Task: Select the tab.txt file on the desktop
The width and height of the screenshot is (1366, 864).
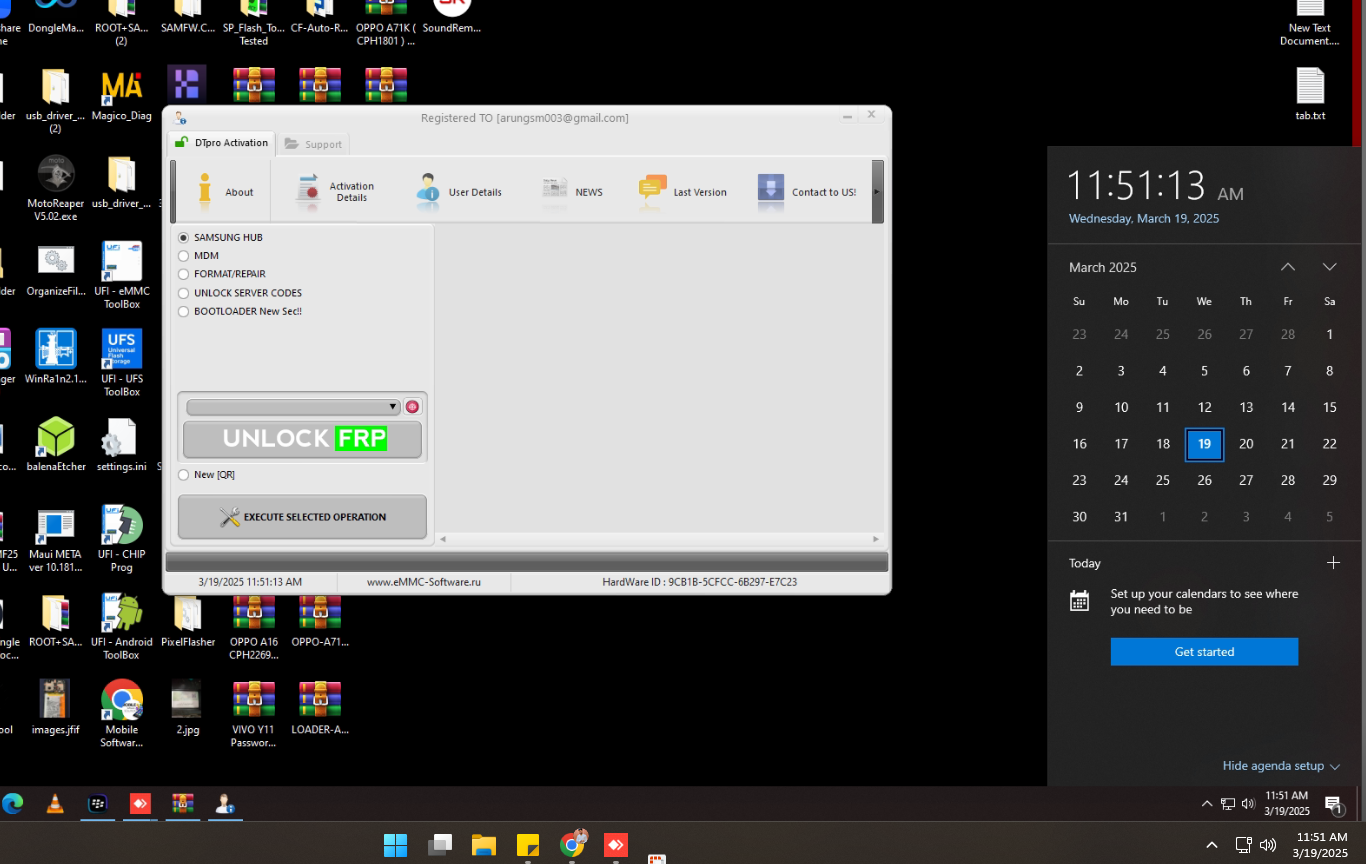Action: click(x=1310, y=94)
